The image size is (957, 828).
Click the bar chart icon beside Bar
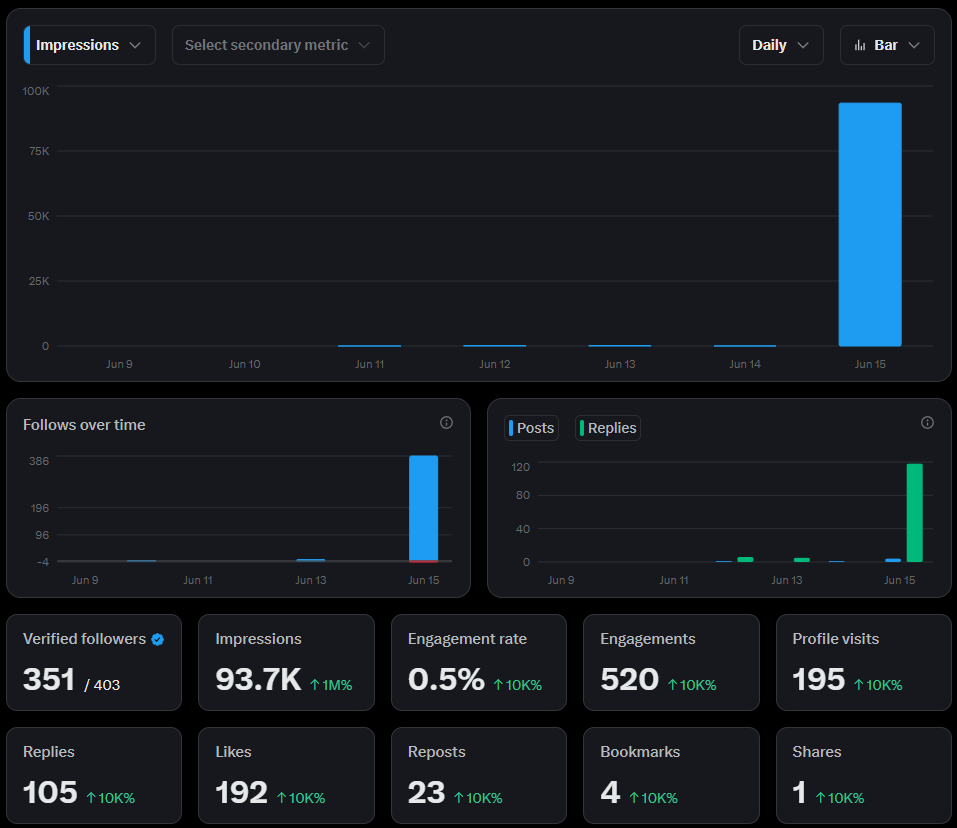tap(860, 45)
